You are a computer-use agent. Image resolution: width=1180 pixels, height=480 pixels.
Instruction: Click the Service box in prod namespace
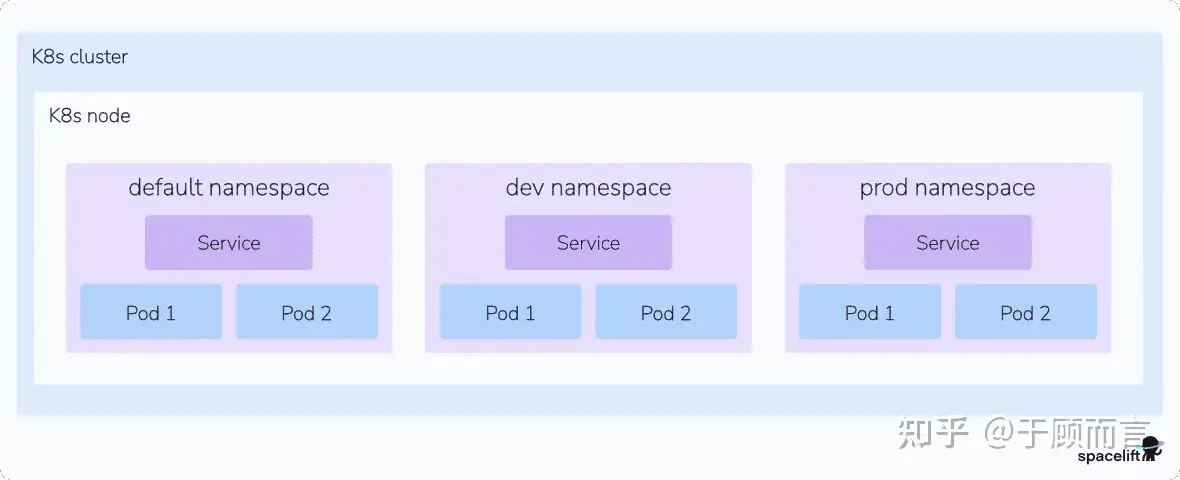pyautogui.click(x=947, y=242)
